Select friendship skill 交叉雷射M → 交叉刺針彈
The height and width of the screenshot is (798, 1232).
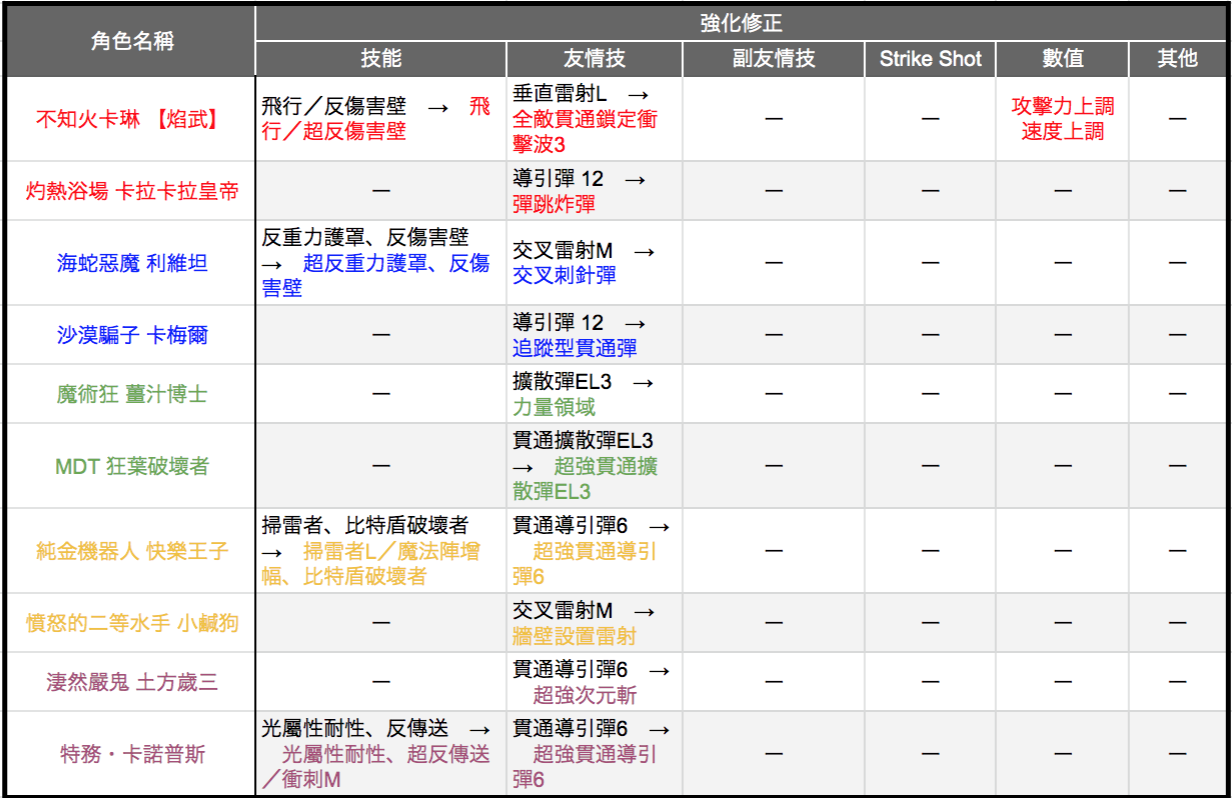[x=595, y=264]
